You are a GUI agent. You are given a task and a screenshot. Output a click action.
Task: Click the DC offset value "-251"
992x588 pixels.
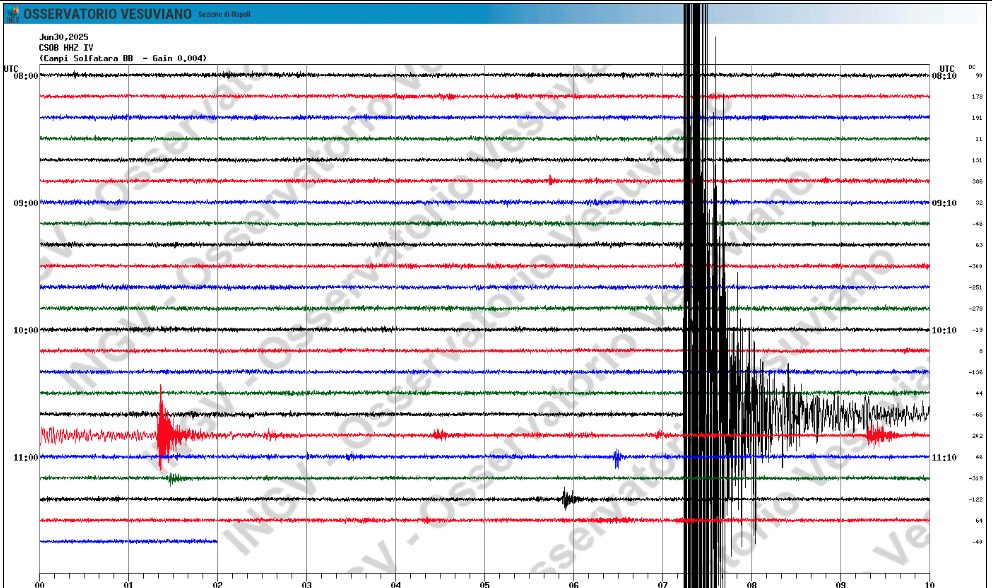976,288
